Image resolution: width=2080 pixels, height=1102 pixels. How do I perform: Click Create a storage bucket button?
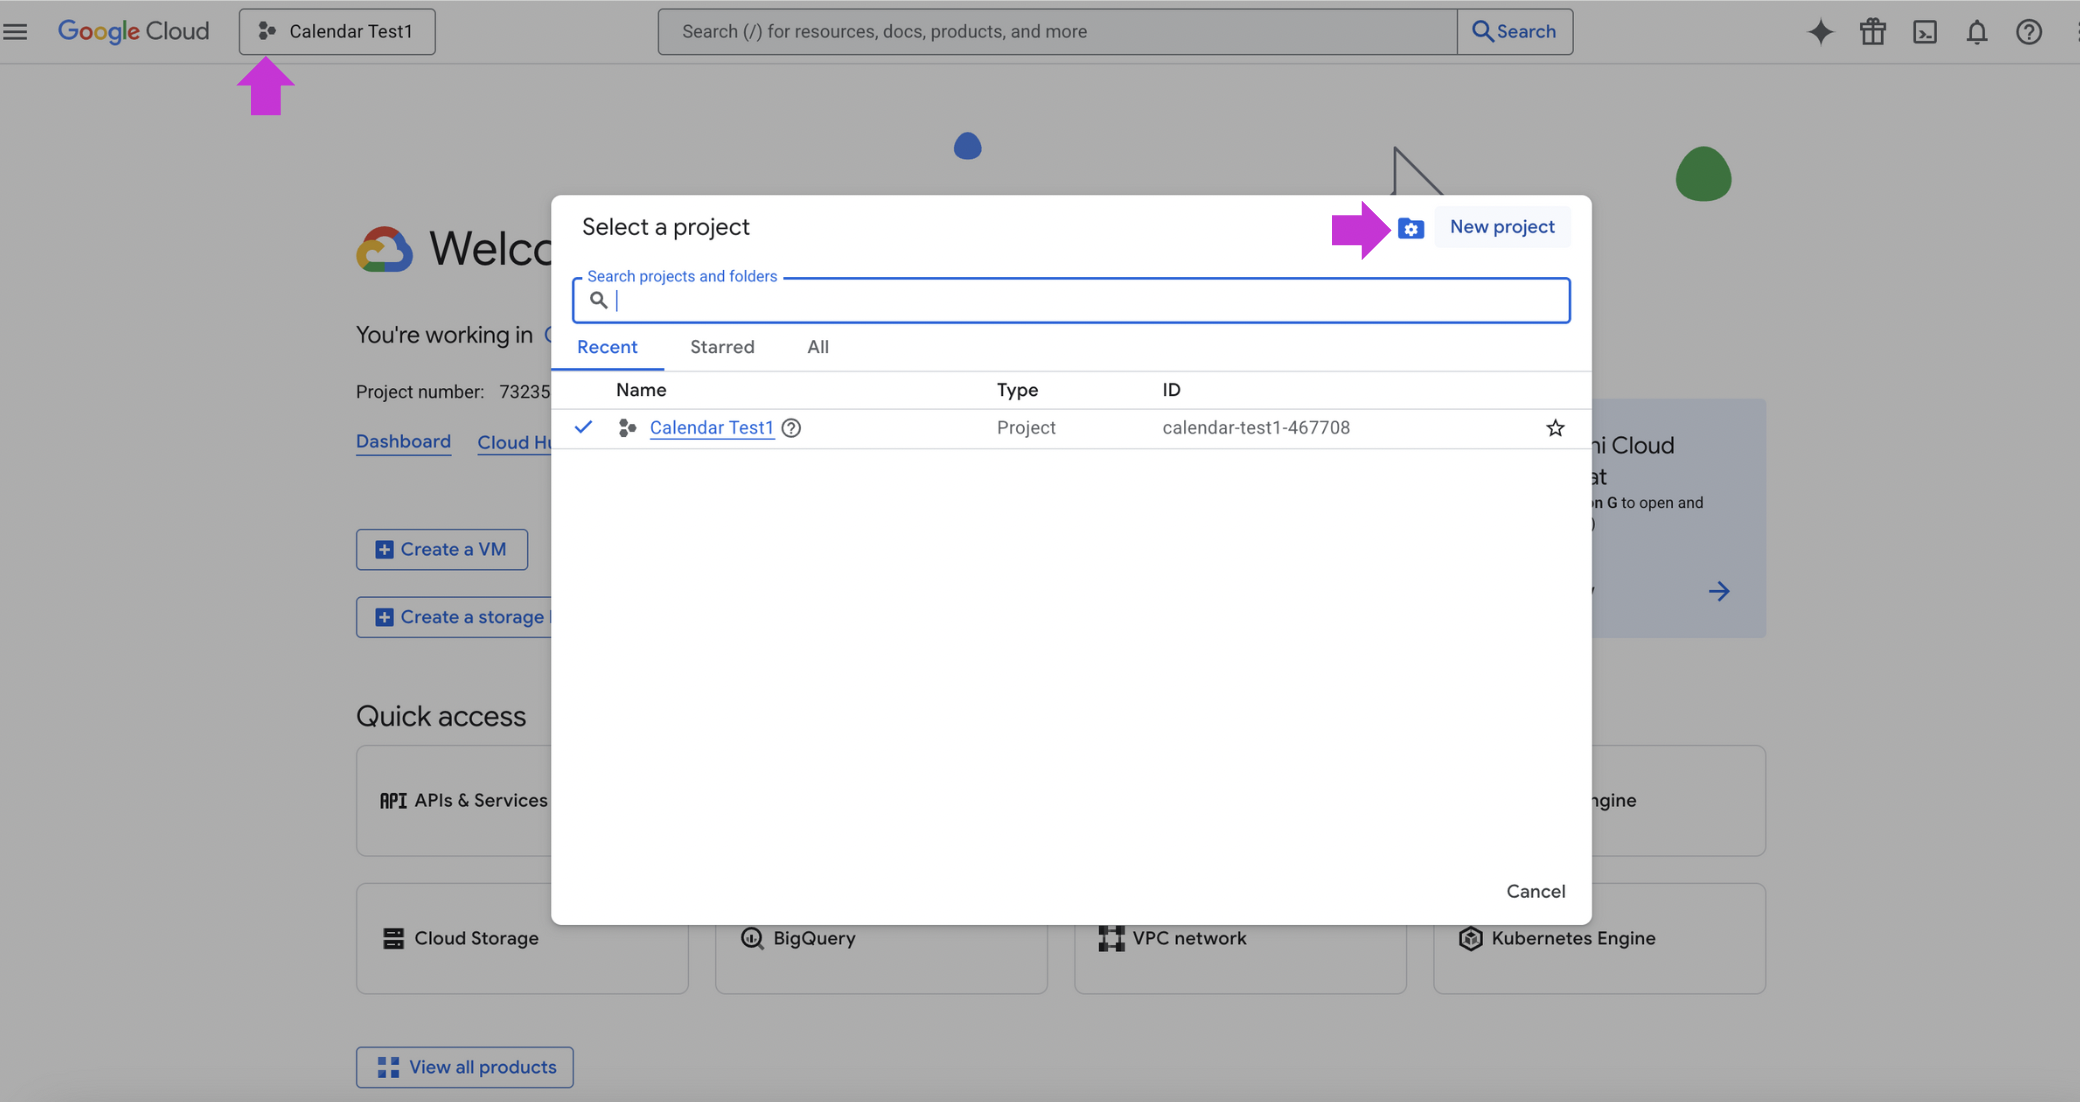tap(454, 617)
